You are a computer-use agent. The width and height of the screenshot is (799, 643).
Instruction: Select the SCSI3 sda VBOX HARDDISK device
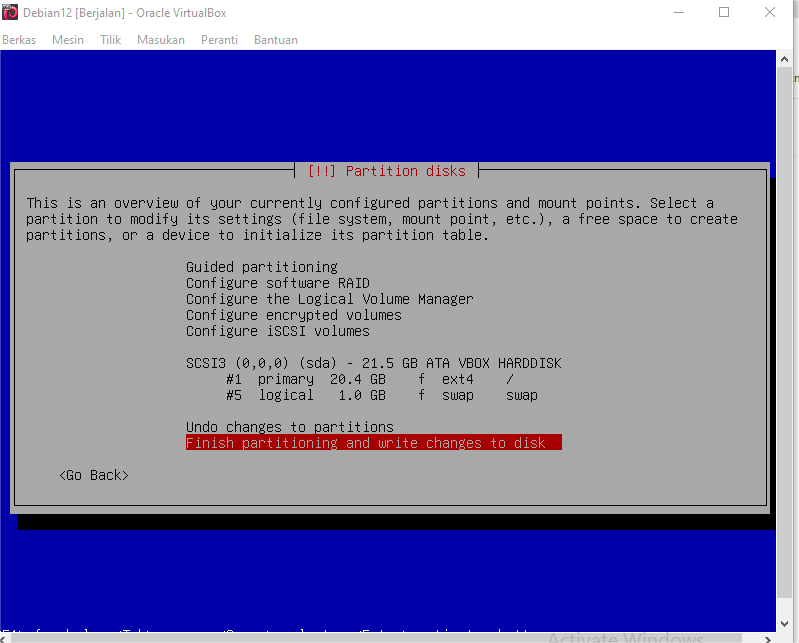pyautogui.click(x=373, y=363)
